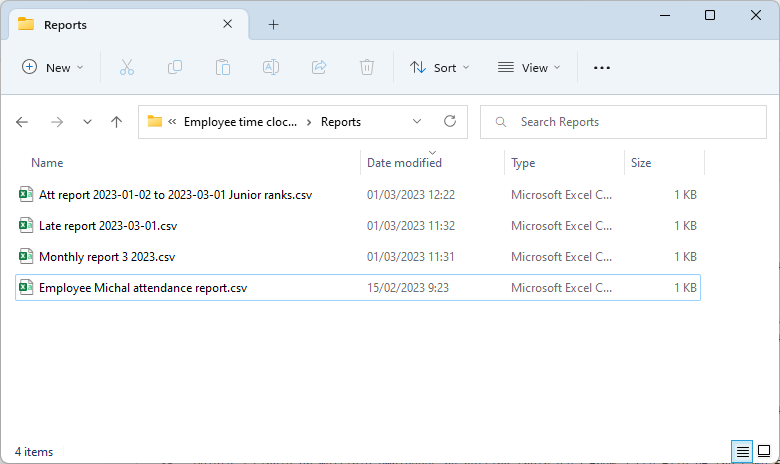Click date 01/03/2023 11:31

[x=411, y=257]
